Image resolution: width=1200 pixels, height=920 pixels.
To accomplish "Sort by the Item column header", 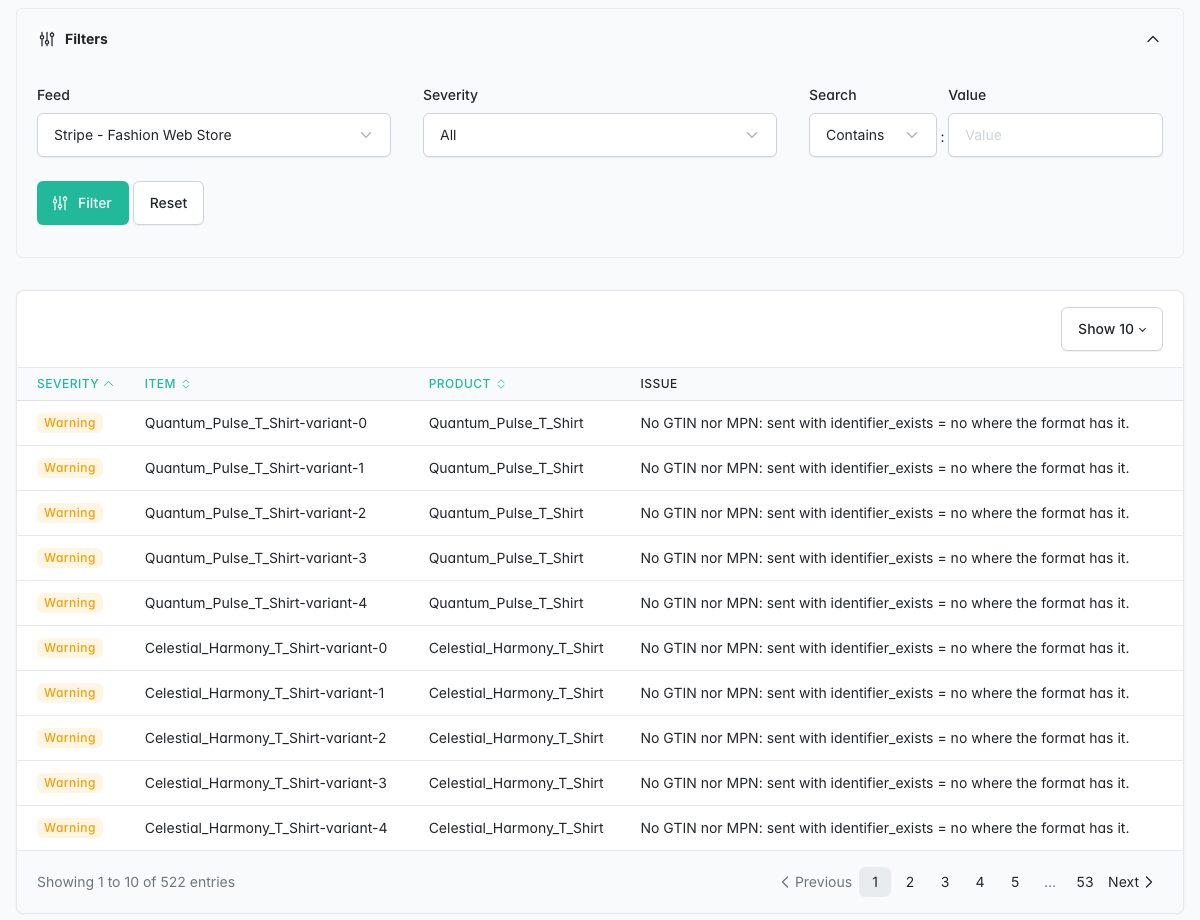I will click(167, 384).
